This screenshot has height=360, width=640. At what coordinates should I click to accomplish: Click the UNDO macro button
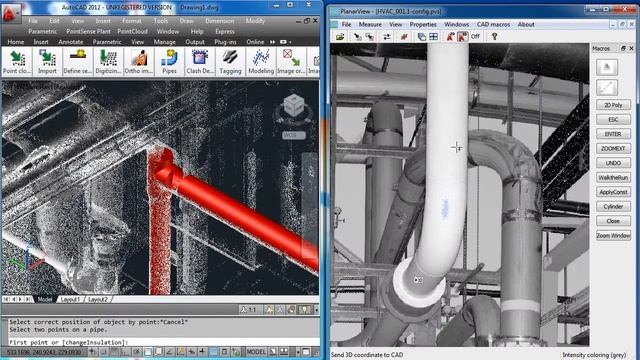point(613,163)
